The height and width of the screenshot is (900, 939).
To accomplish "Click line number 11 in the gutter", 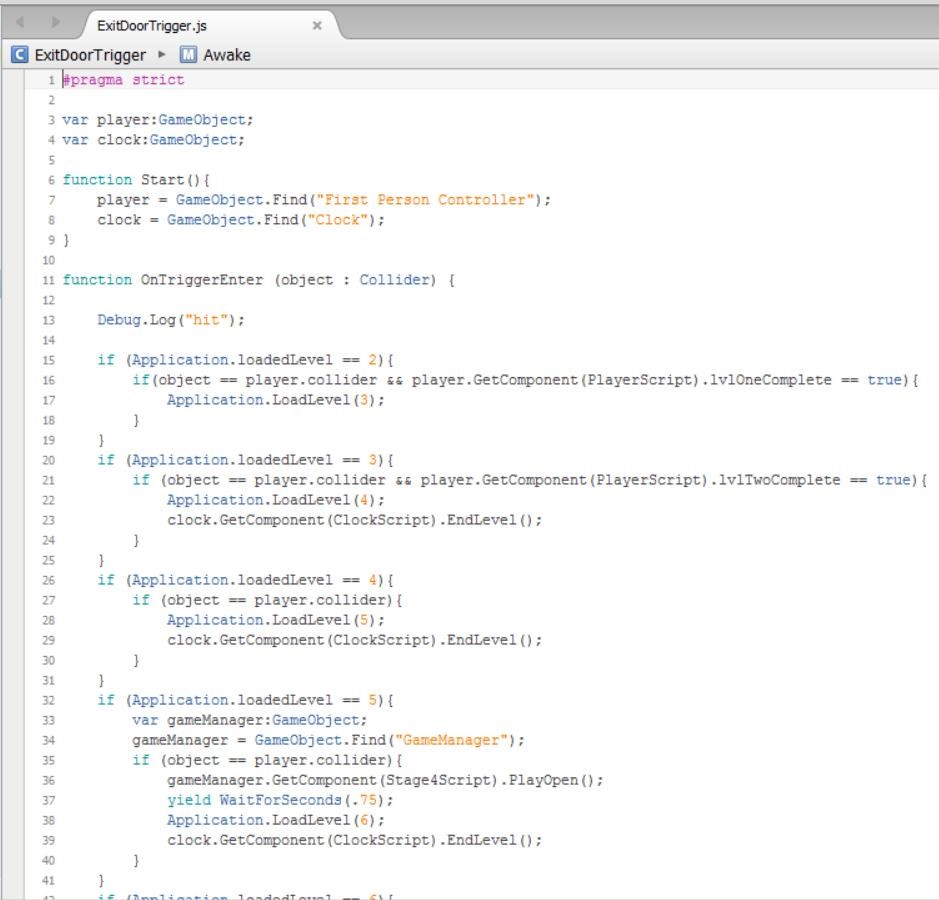I will (x=48, y=280).
